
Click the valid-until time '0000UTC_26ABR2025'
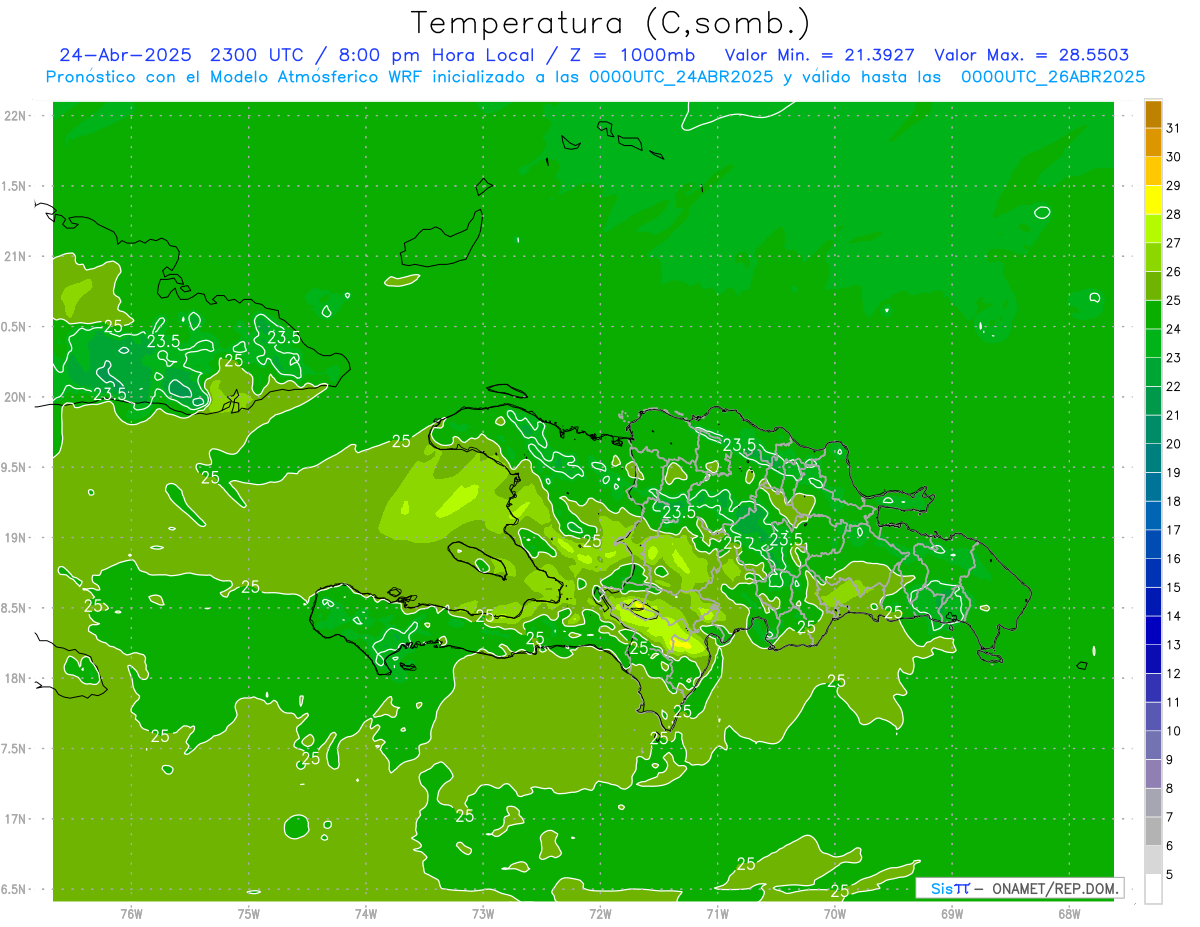coord(1053,77)
